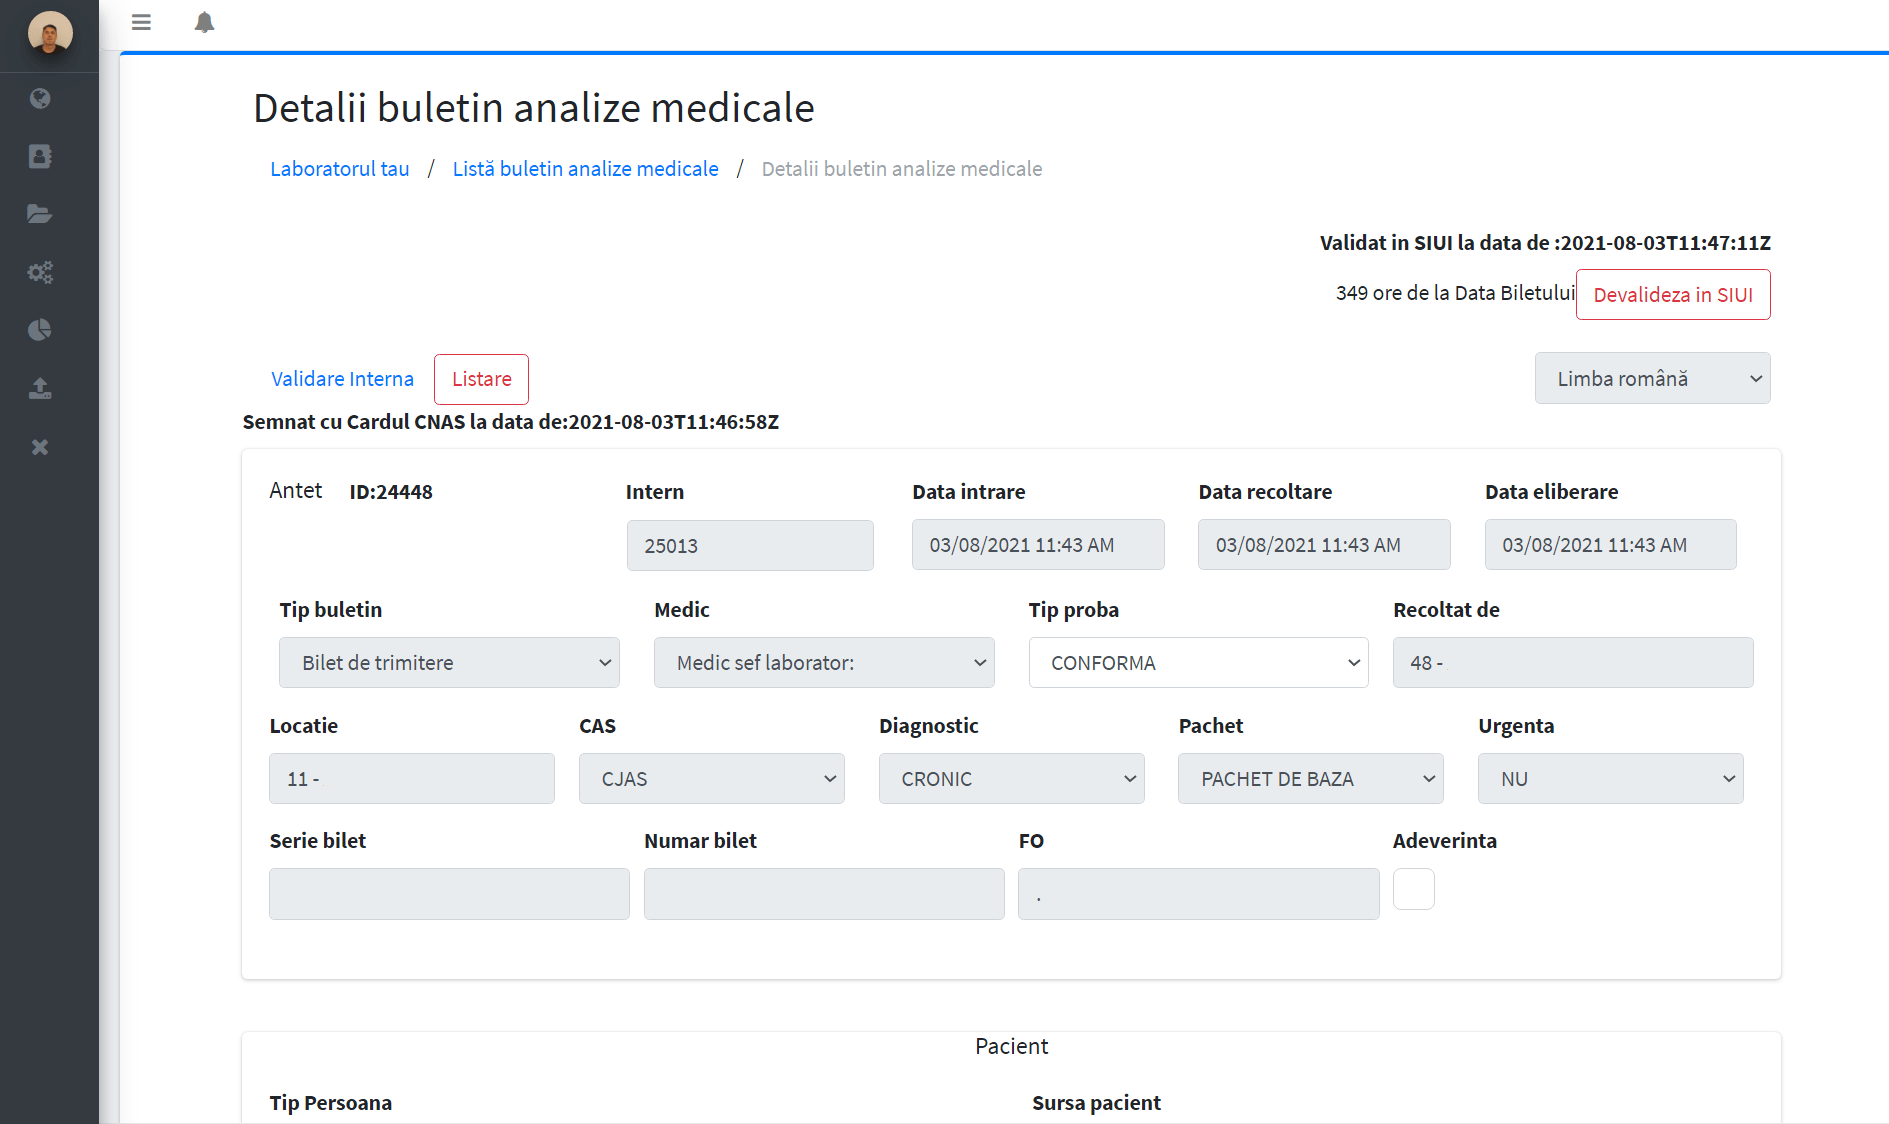The image size is (1889, 1124).
Task: Open the pie chart reports icon
Action: pyautogui.click(x=40, y=330)
